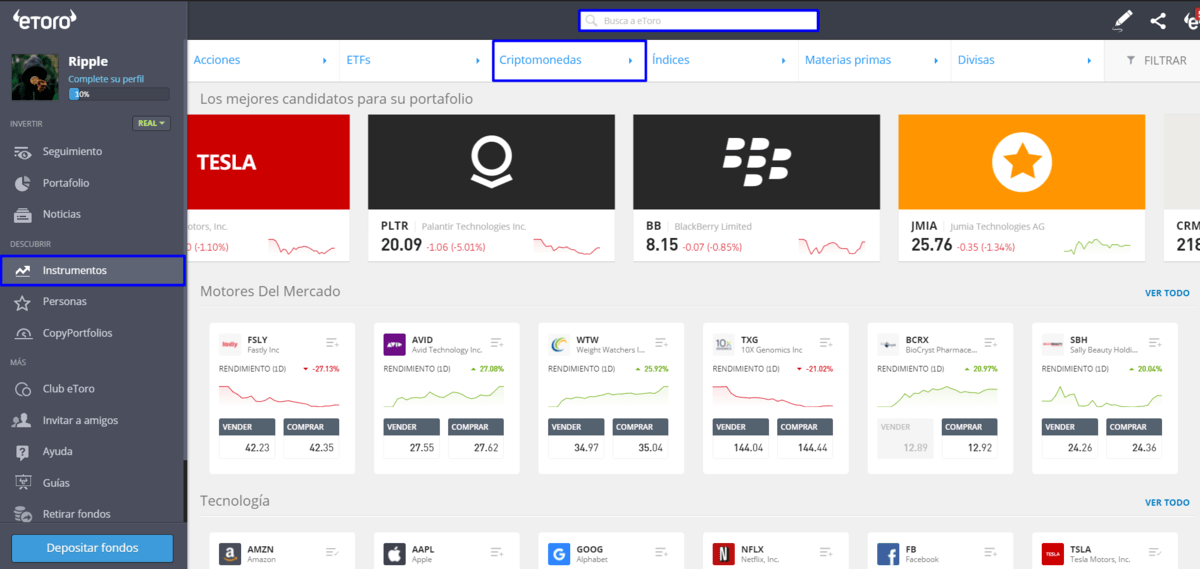Image resolution: width=1200 pixels, height=569 pixels.
Task: Select the Criptomonedas tab
Action: [568, 61]
